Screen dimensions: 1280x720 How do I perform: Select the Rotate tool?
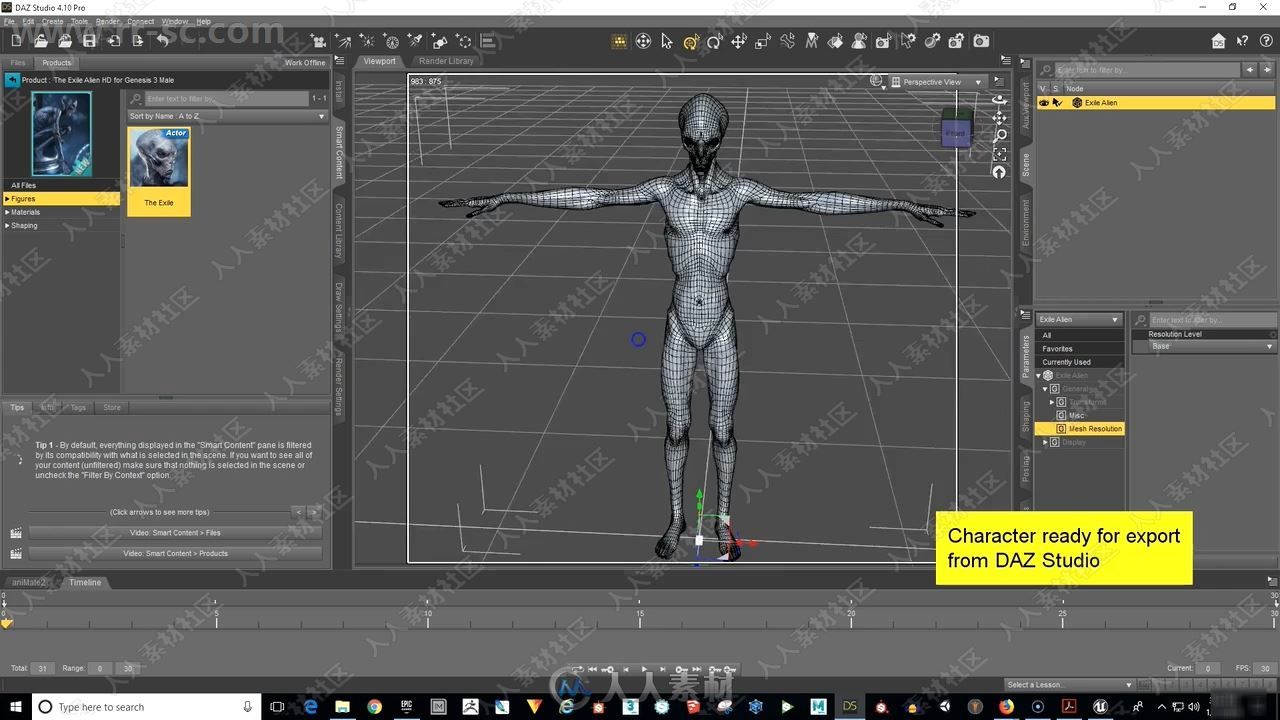pyautogui.click(x=714, y=41)
